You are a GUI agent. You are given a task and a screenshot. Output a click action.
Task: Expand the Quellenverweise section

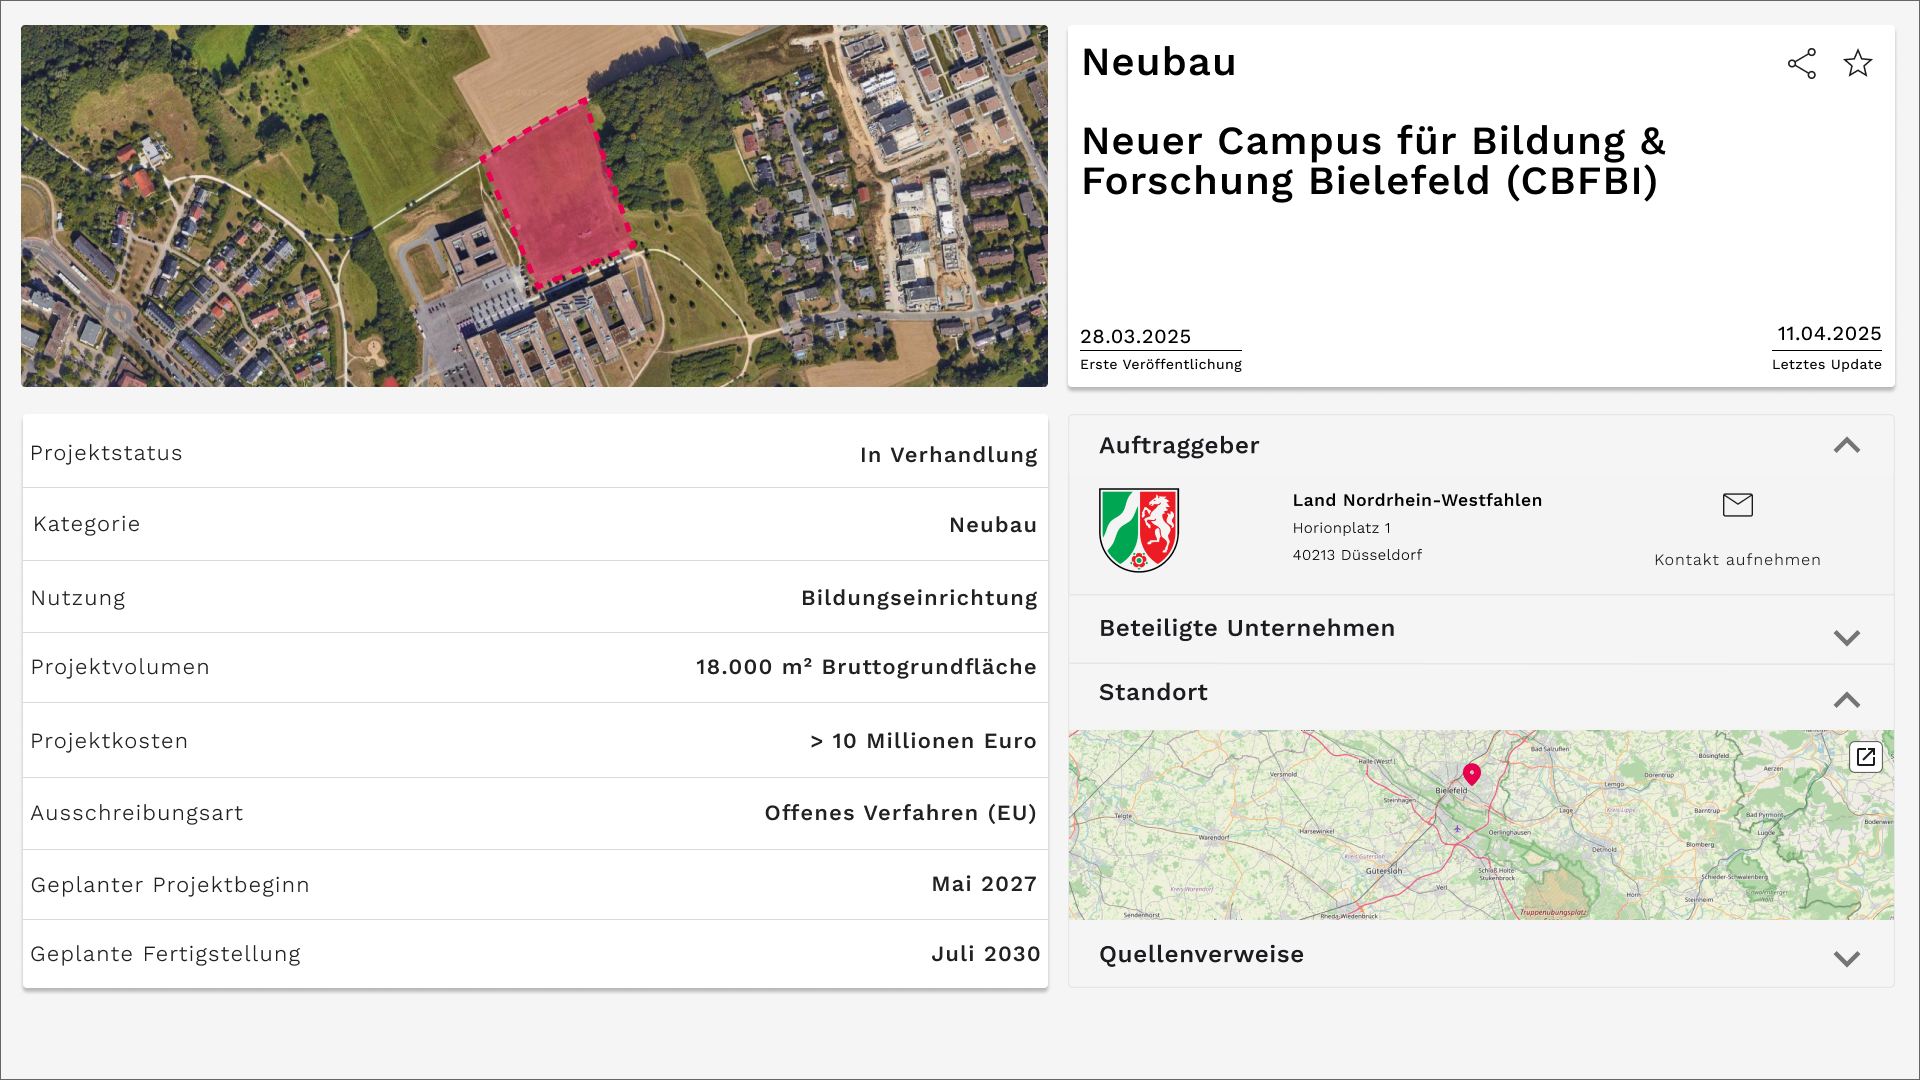tap(1846, 958)
